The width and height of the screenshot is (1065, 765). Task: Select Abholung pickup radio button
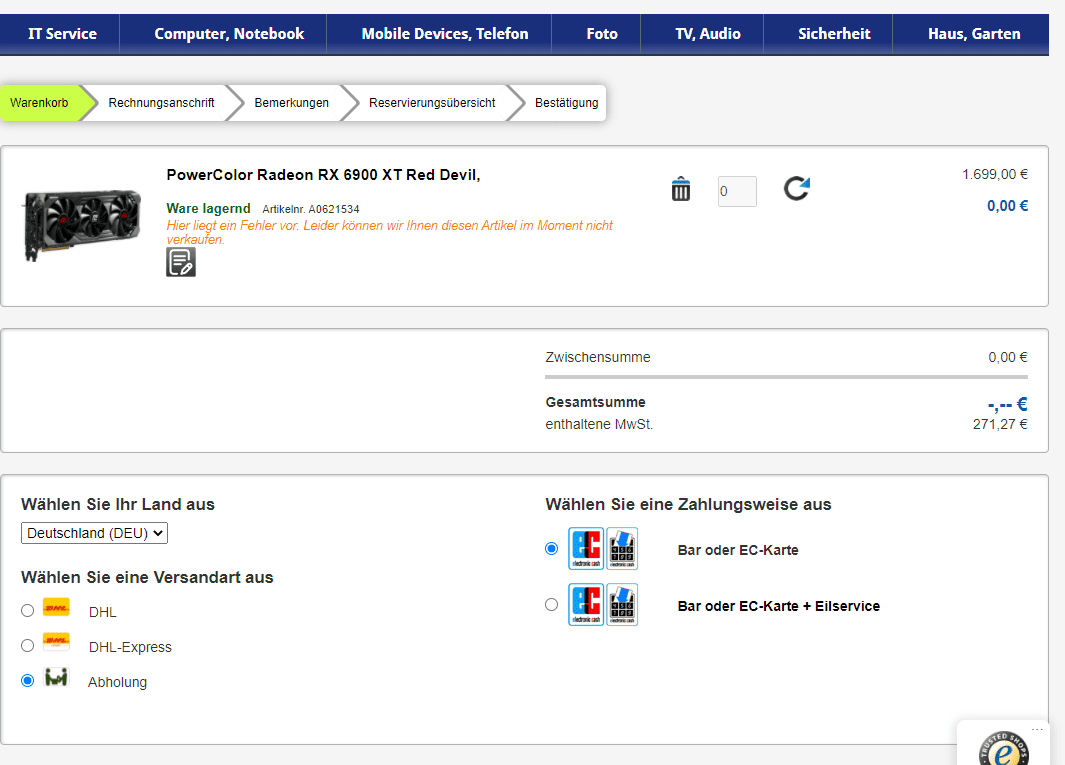pos(27,680)
